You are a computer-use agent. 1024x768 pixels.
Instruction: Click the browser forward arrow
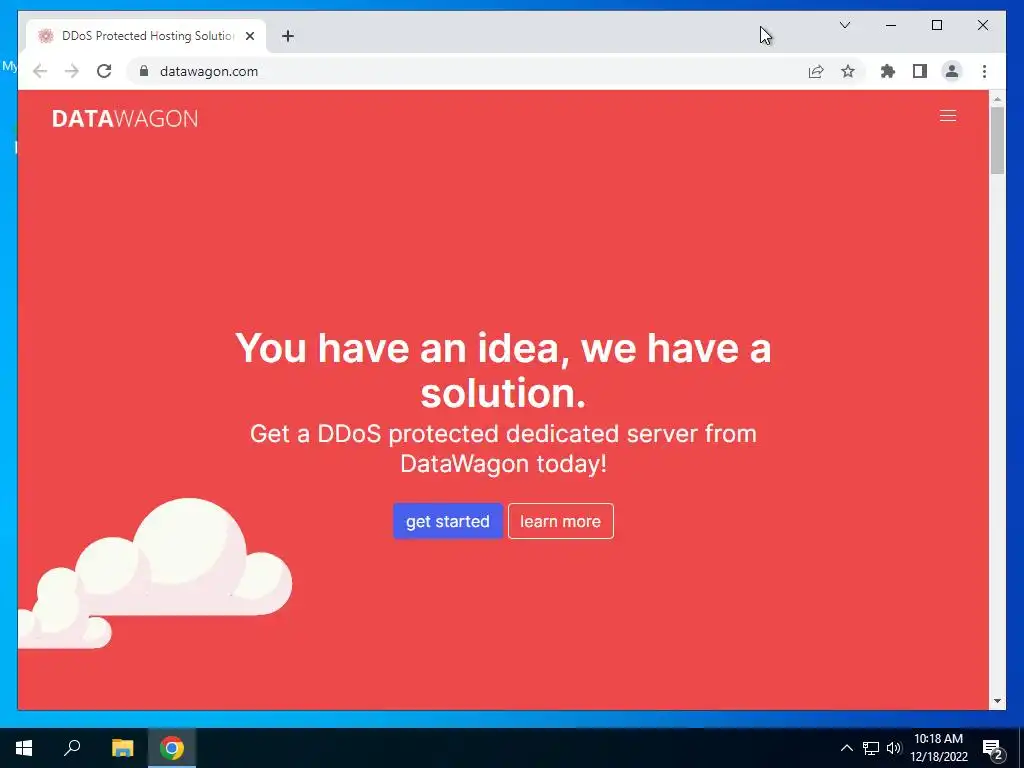tap(72, 71)
